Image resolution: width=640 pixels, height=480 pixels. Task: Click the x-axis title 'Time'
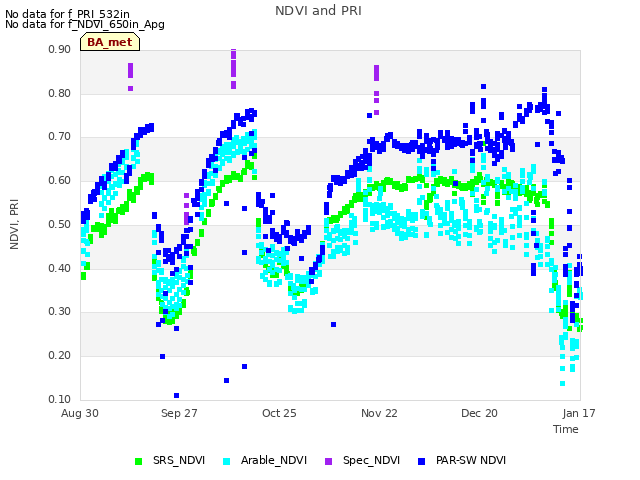pyautogui.click(x=566, y=429)
